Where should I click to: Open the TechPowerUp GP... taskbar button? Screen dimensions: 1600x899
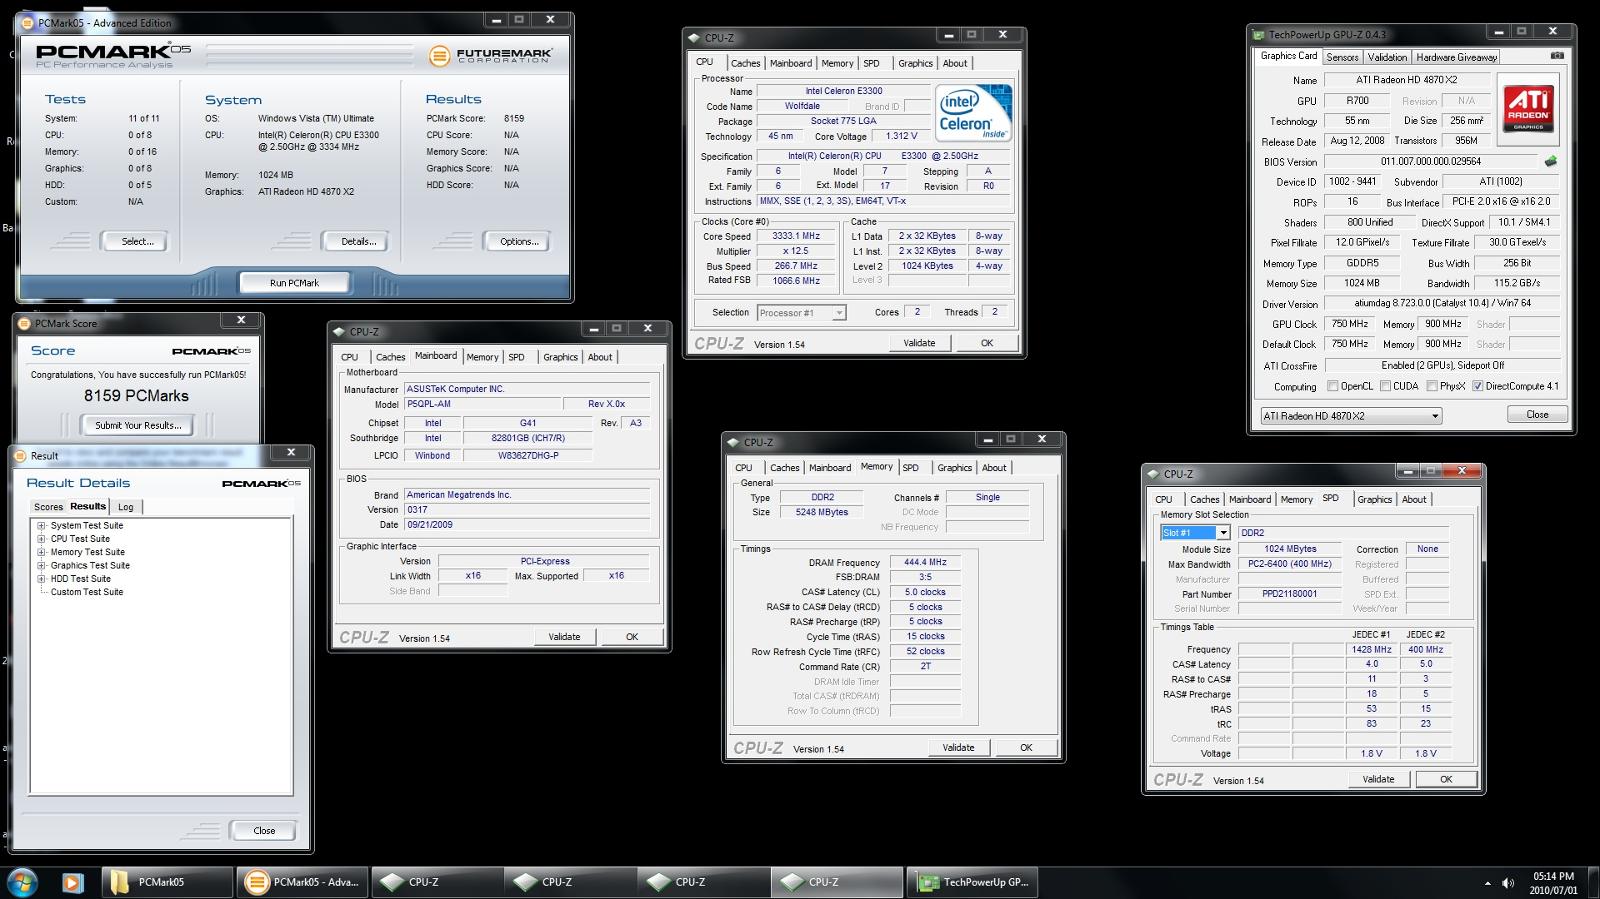[973, 882]
